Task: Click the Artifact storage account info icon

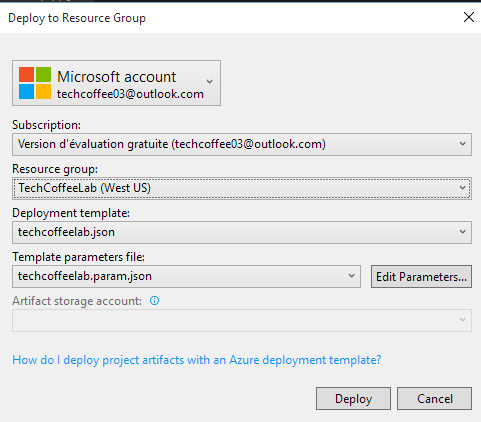Action: [x=154, y=301]
